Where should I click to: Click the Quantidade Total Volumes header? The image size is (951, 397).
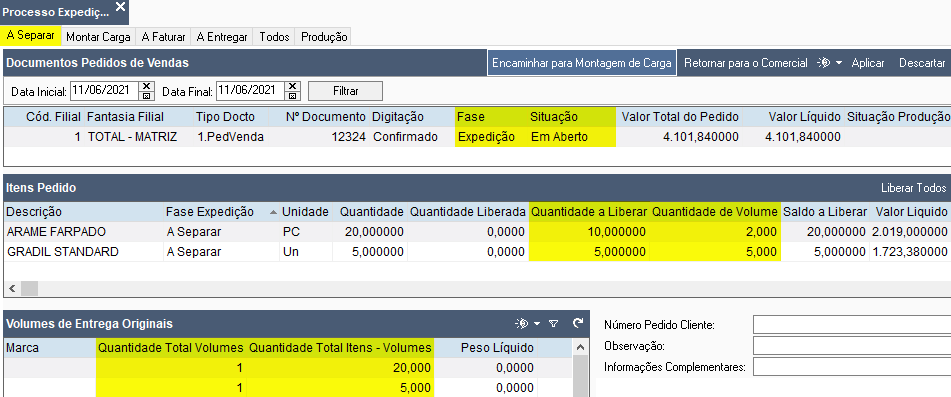click(x=171, y=348)
